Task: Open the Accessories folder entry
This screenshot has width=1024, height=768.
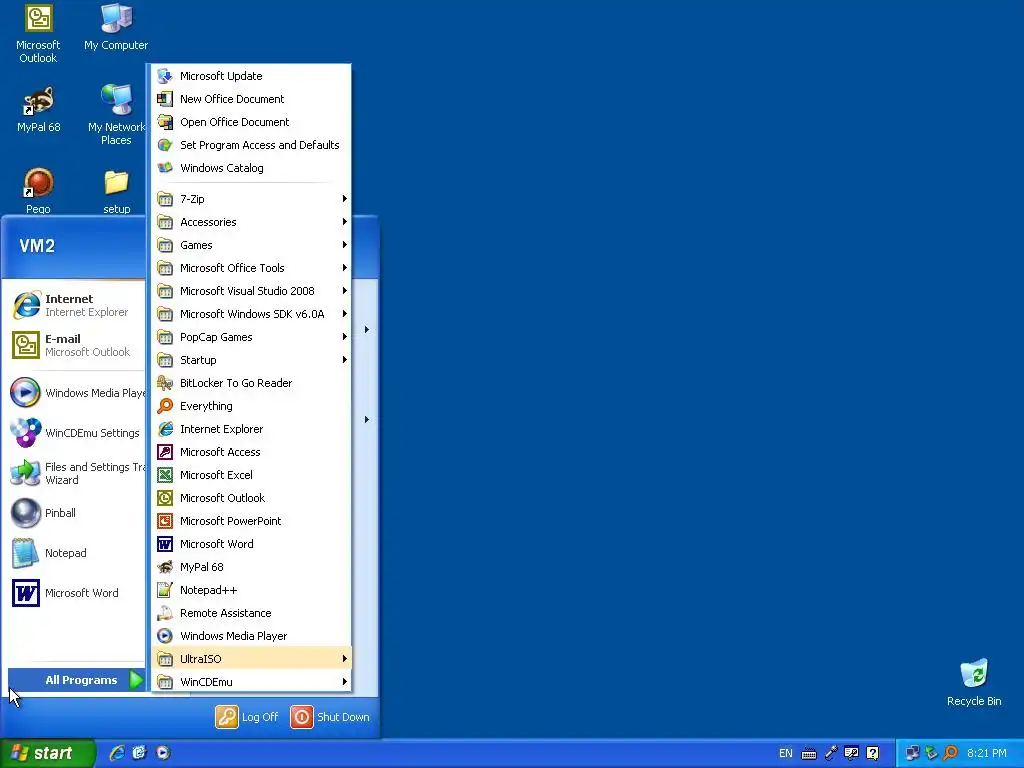Action: pyautogui.click(x=251, y=222)
